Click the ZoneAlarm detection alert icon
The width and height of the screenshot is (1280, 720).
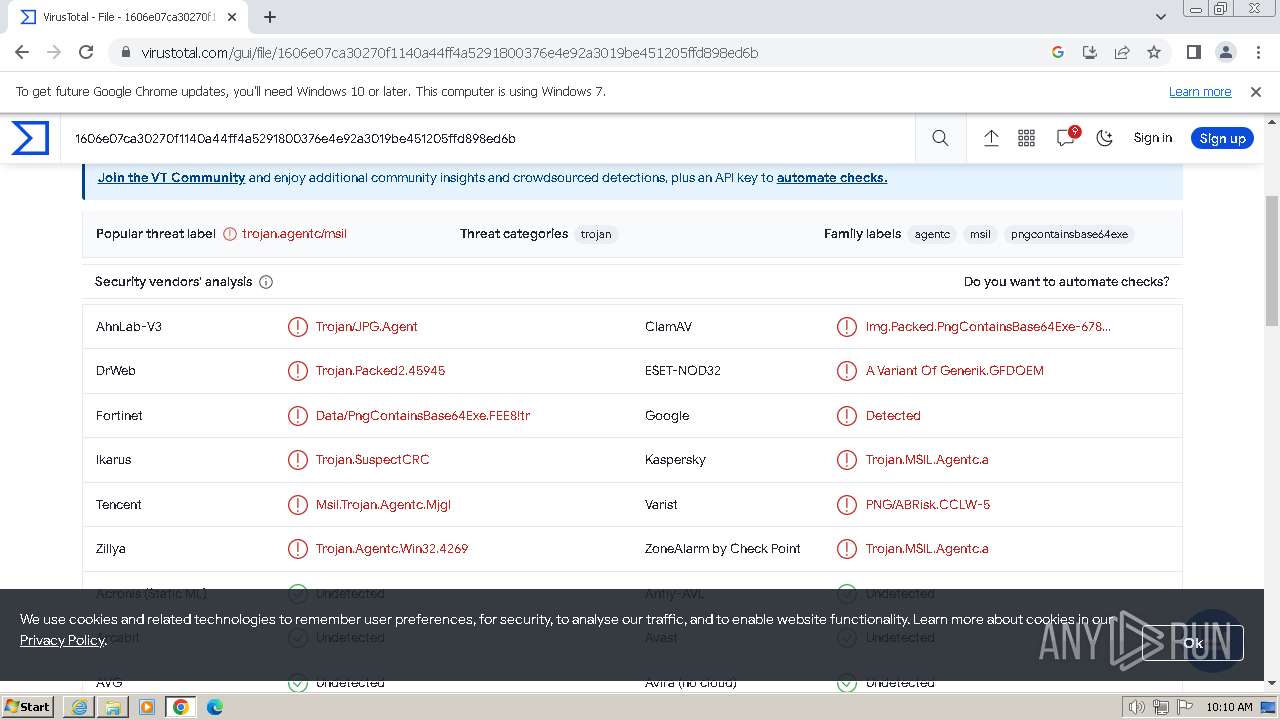coord(847,549)
